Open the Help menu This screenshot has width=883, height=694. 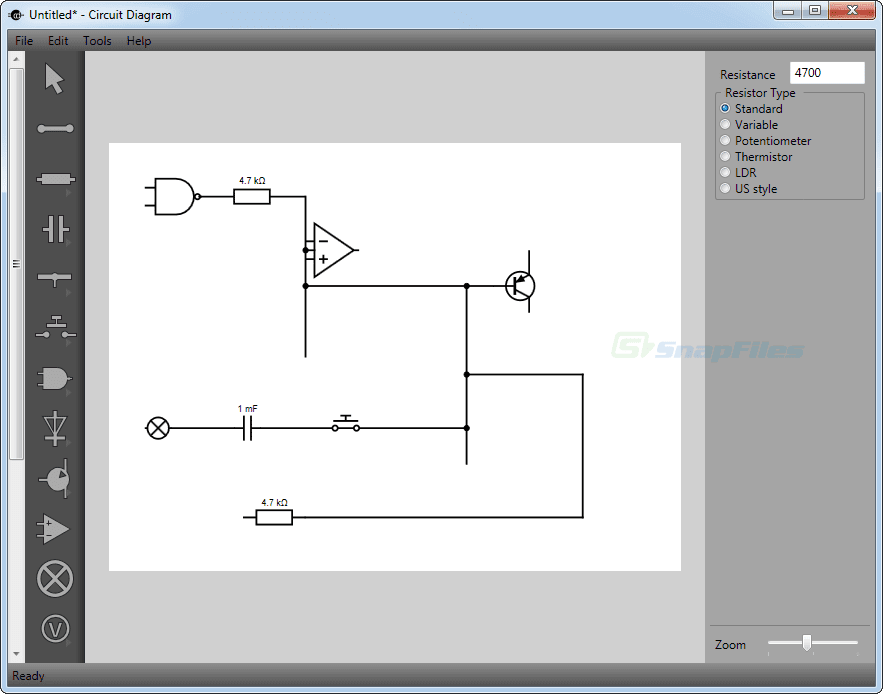coord(139,41)
